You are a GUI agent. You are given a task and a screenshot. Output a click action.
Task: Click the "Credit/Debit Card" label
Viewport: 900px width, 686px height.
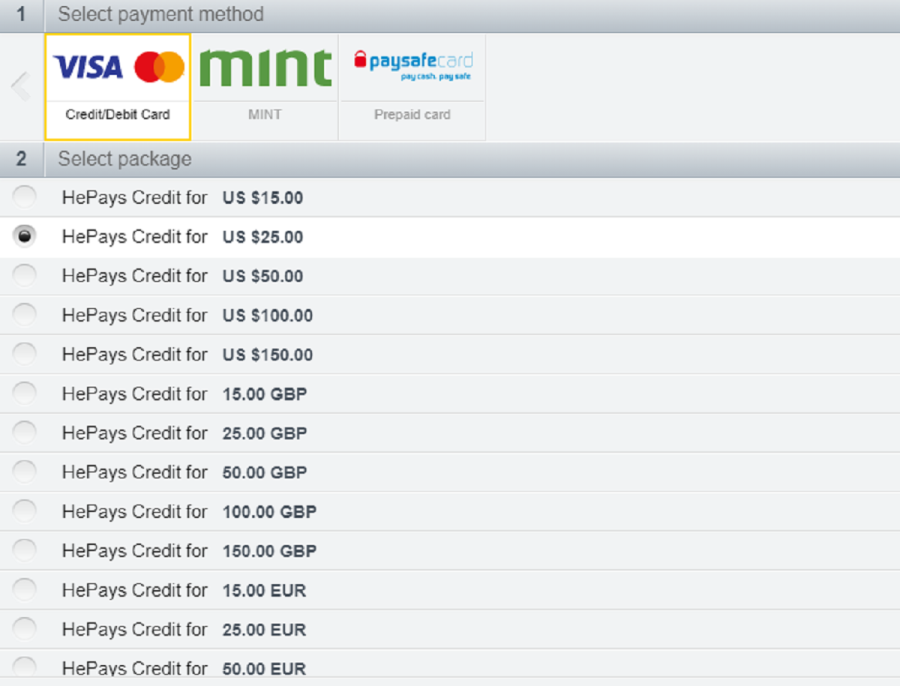click(118, 114)
